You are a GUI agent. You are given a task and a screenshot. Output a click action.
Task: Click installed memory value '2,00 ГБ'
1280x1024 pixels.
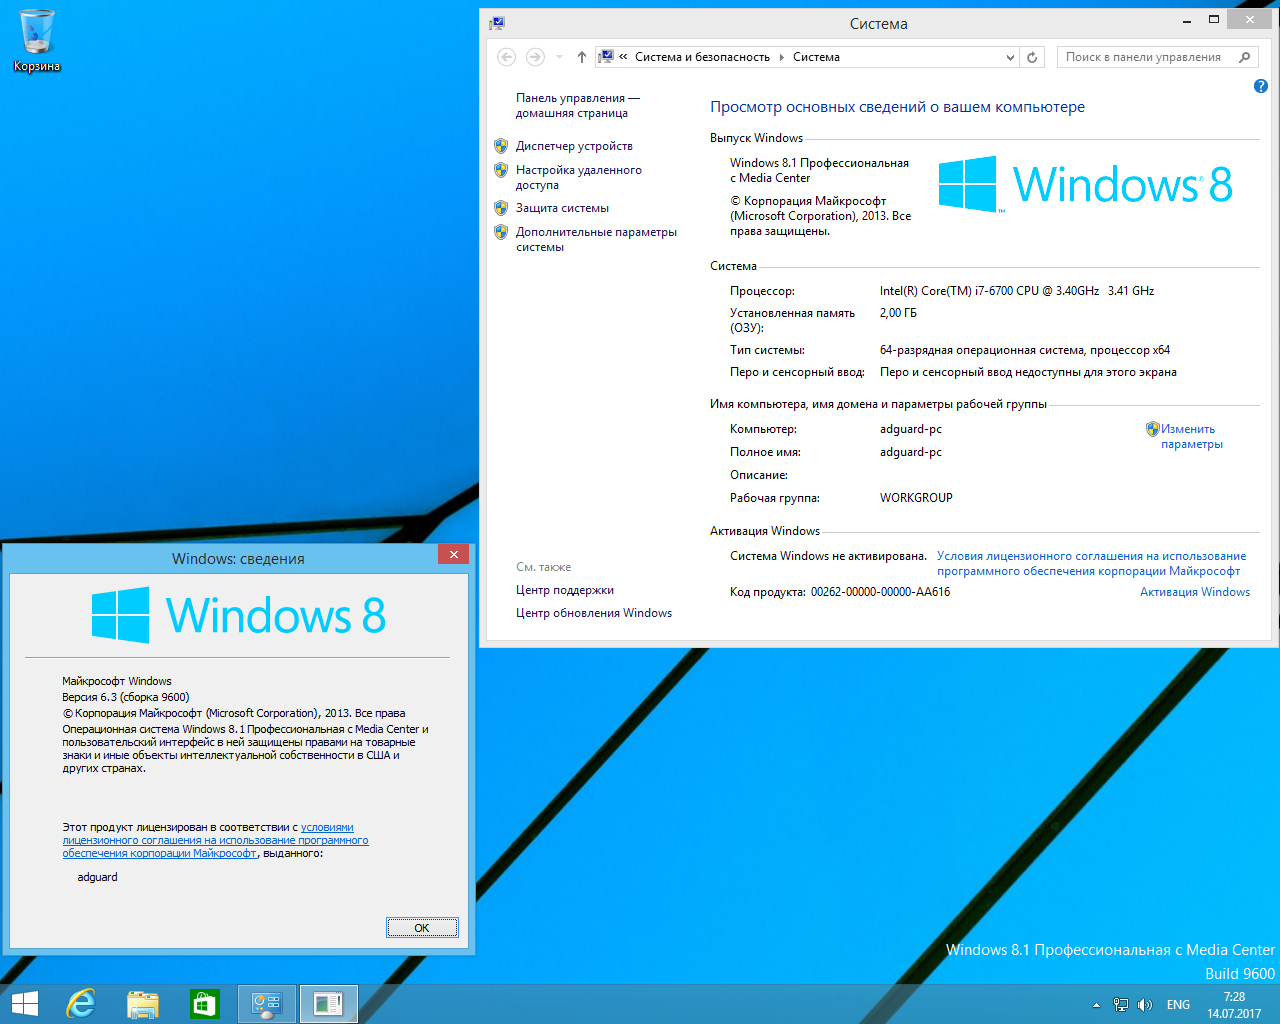[x=898, y=313]
